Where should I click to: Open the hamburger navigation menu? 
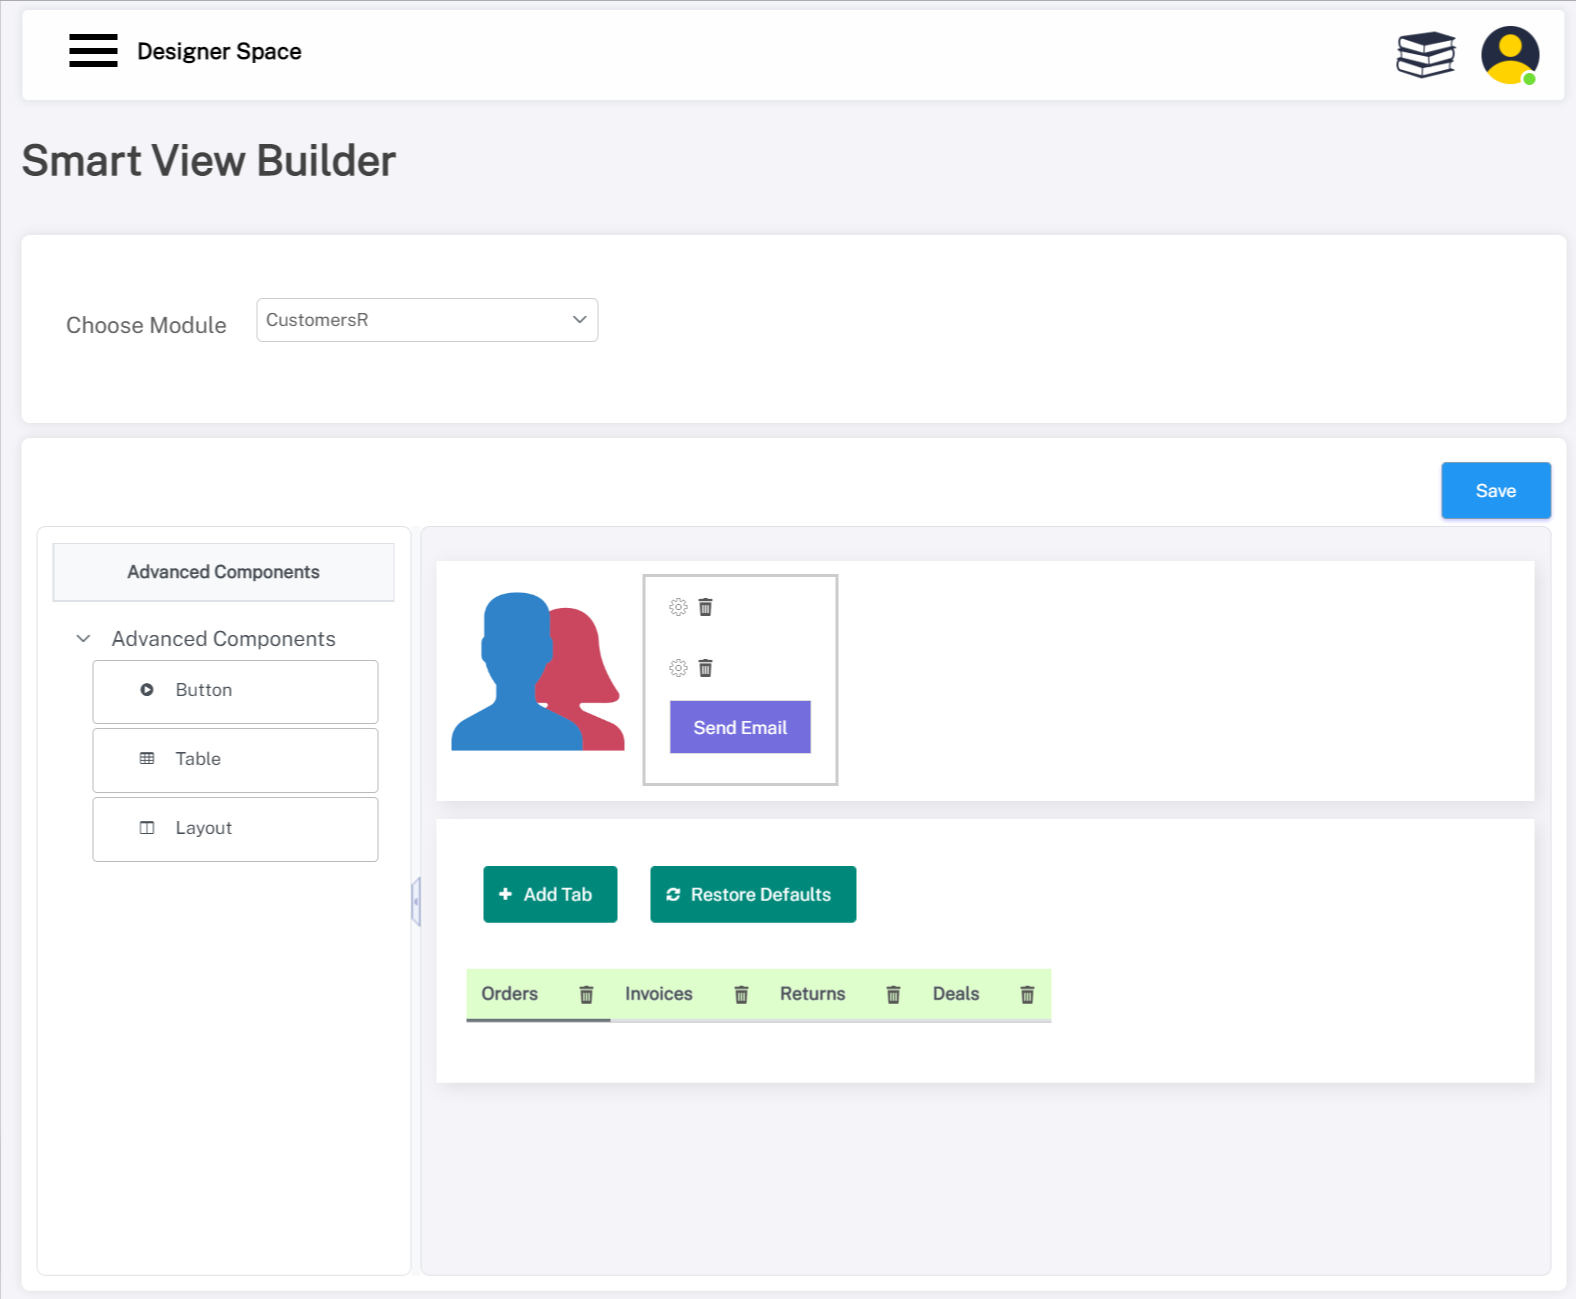coord(93,50)
